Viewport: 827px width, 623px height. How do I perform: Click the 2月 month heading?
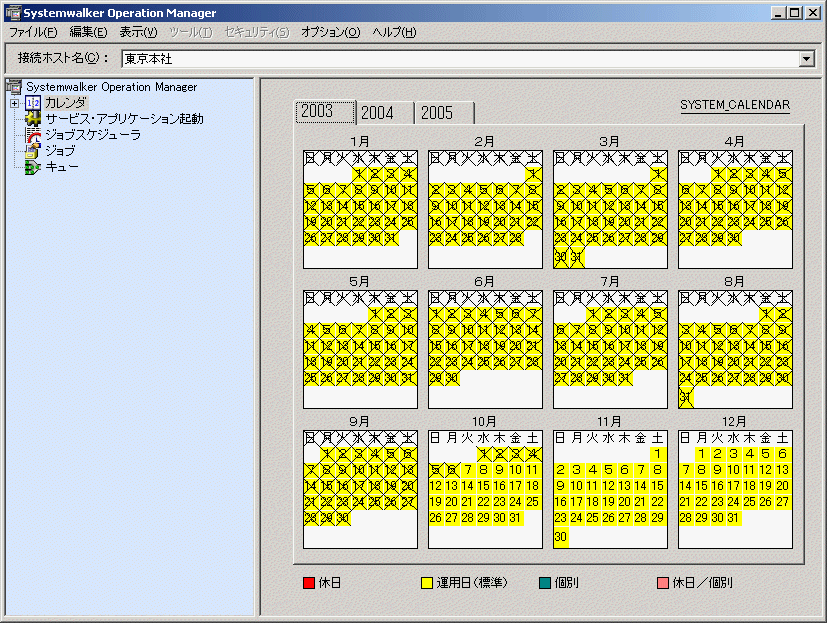484,141
